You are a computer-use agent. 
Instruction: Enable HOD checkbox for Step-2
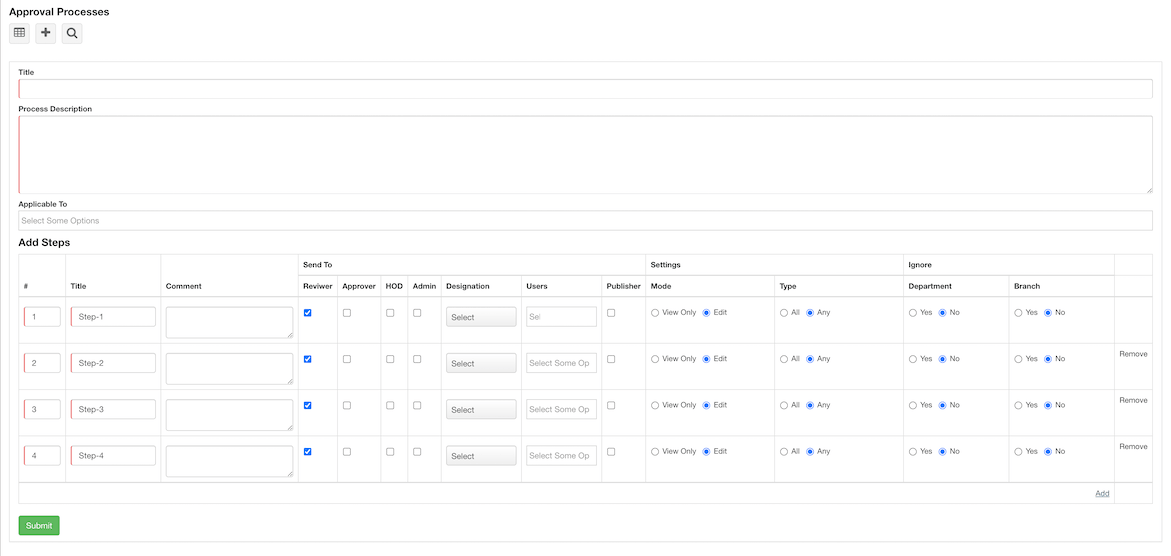[x=390, y=359]
